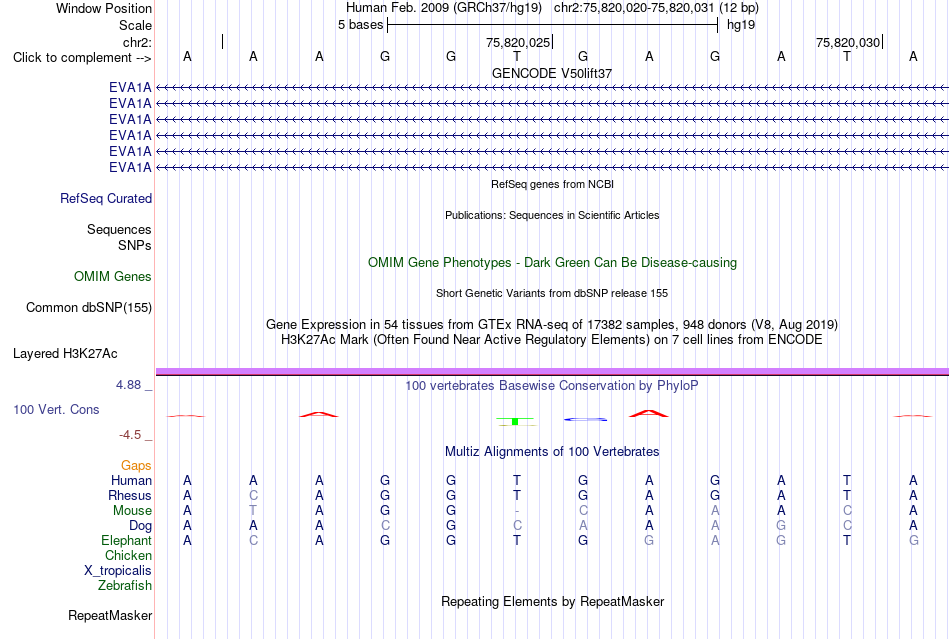Click 'Click to complement -->' to flip the bases
950x639 pixels.
[82, 58]
